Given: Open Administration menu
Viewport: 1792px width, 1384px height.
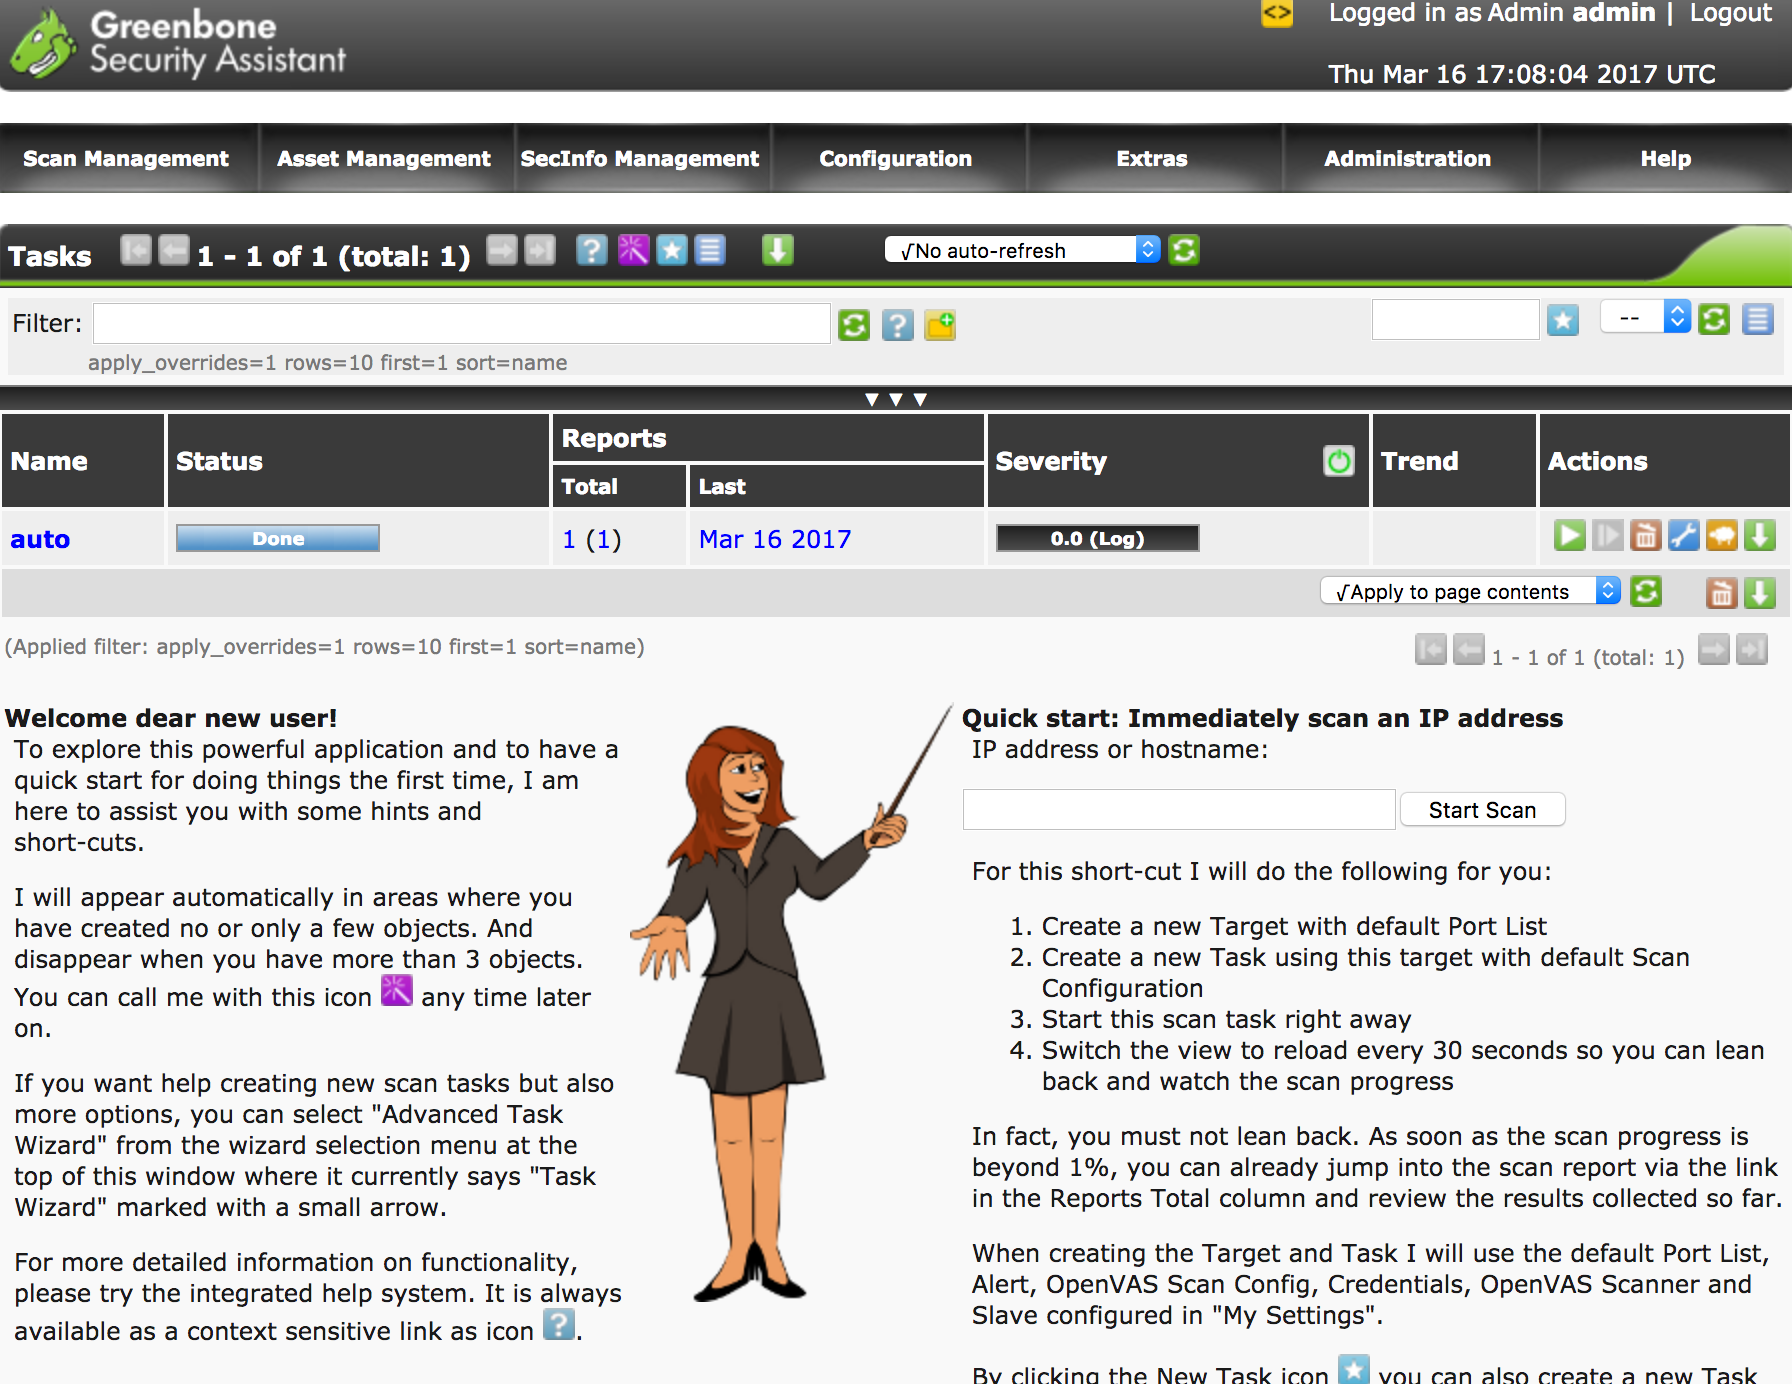Looking at the screenshot, I should pyautogui.click(x=1408, y=158).
